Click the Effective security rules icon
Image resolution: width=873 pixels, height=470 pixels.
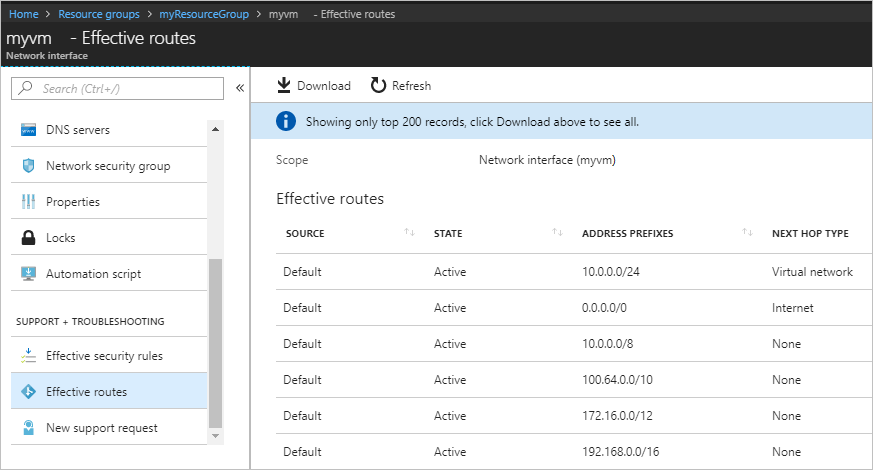click(x=28, y=356)
